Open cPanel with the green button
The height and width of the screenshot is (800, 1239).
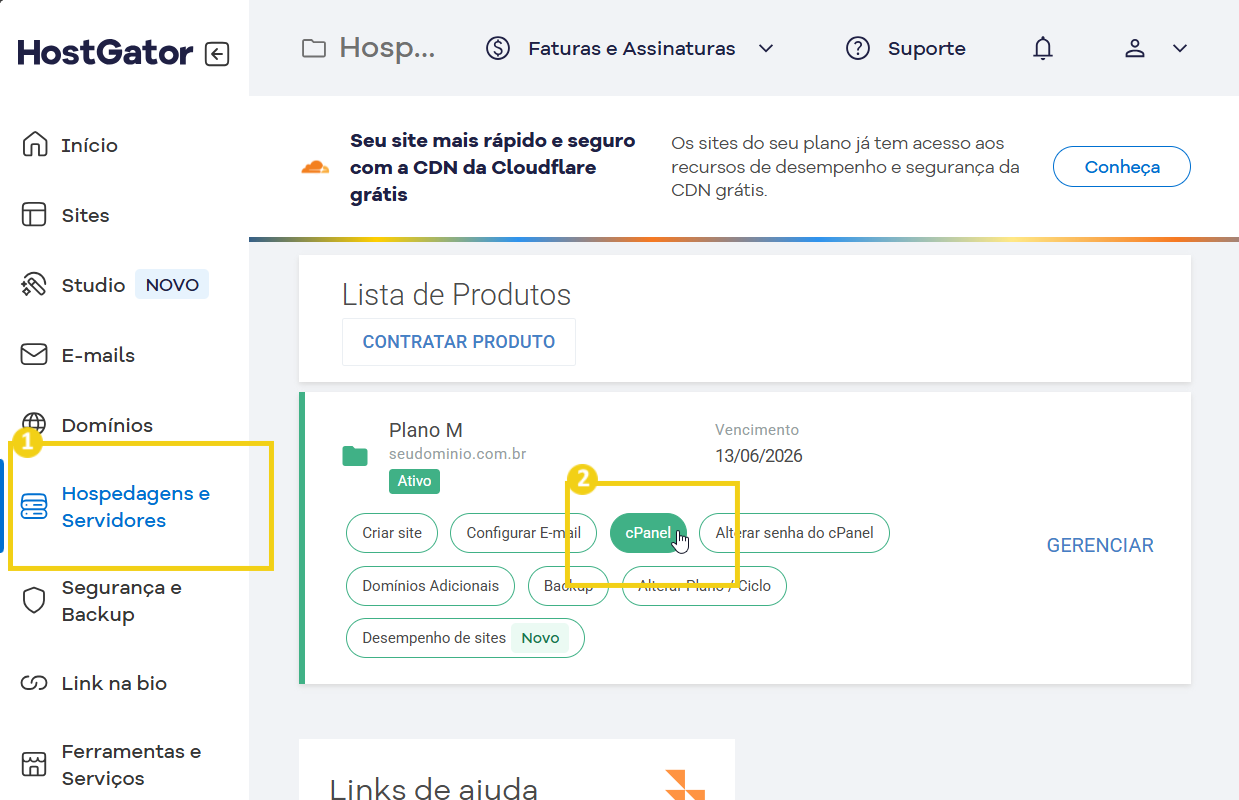click(648, 533)
